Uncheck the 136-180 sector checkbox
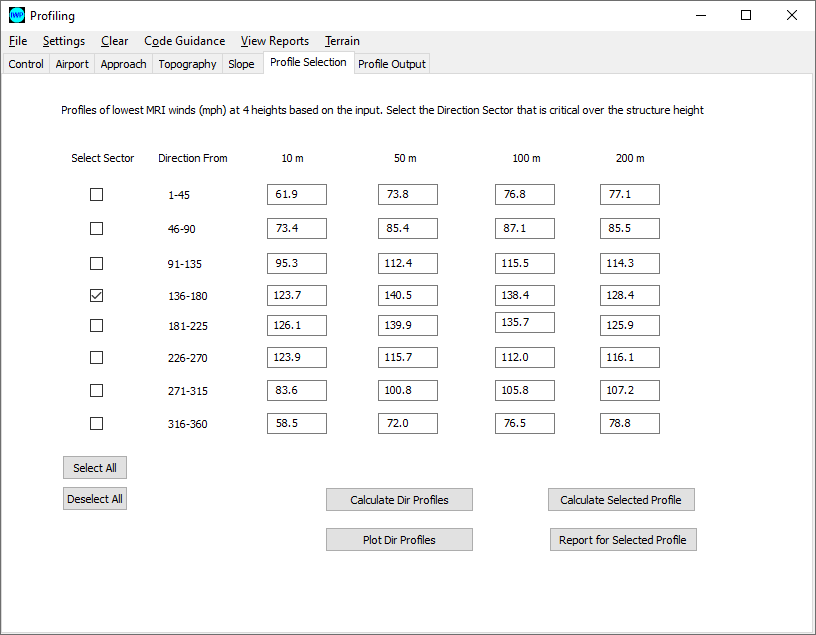Image resolution: width=816 pixels, height=635 pixels. coord(97,296)
